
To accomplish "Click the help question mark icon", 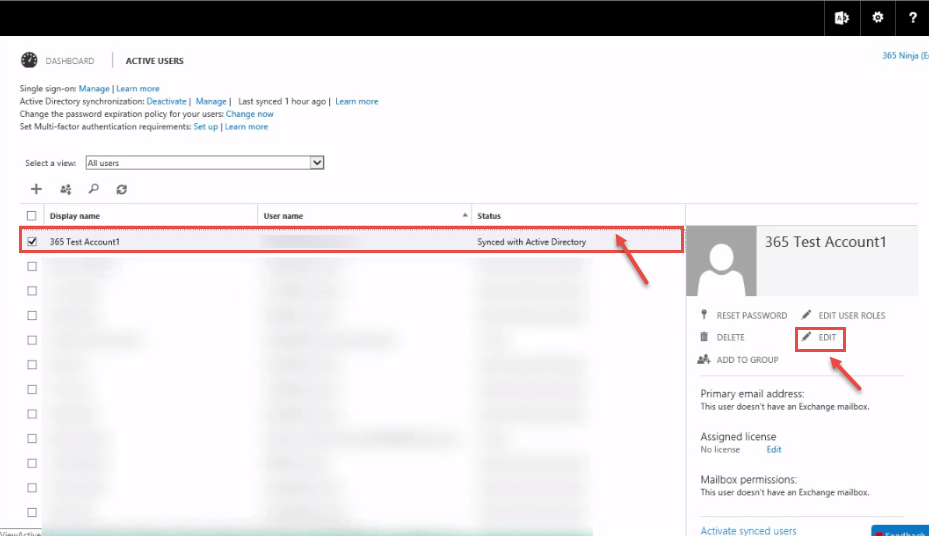I will click(913, 18).
